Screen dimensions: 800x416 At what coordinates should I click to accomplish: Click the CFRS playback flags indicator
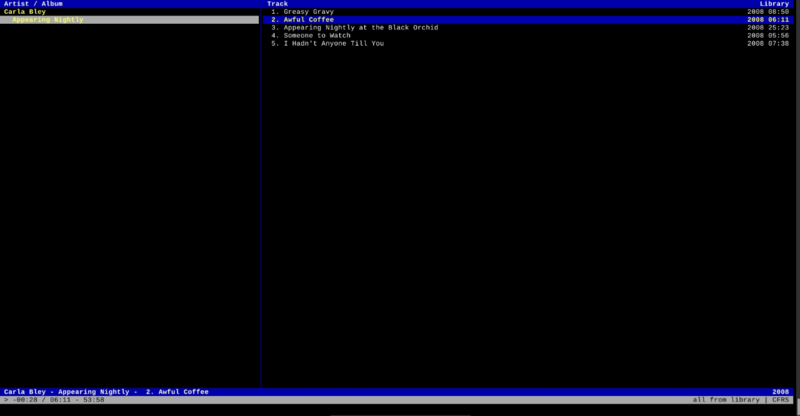point(781,400)
